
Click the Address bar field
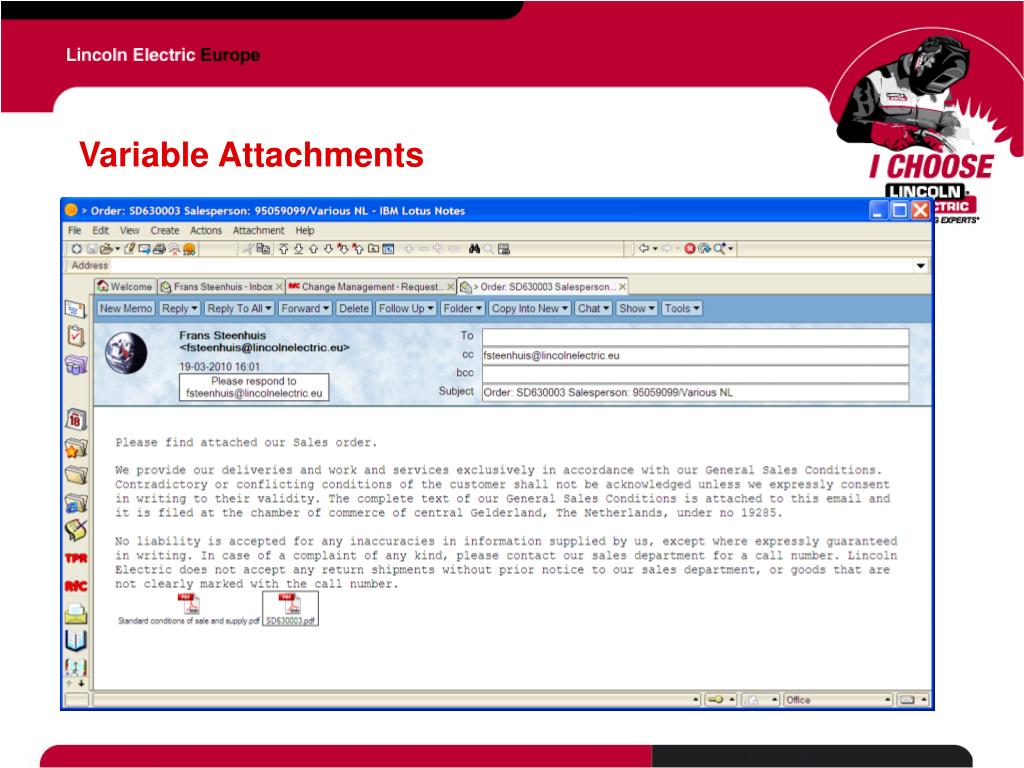tap(513, 266)
